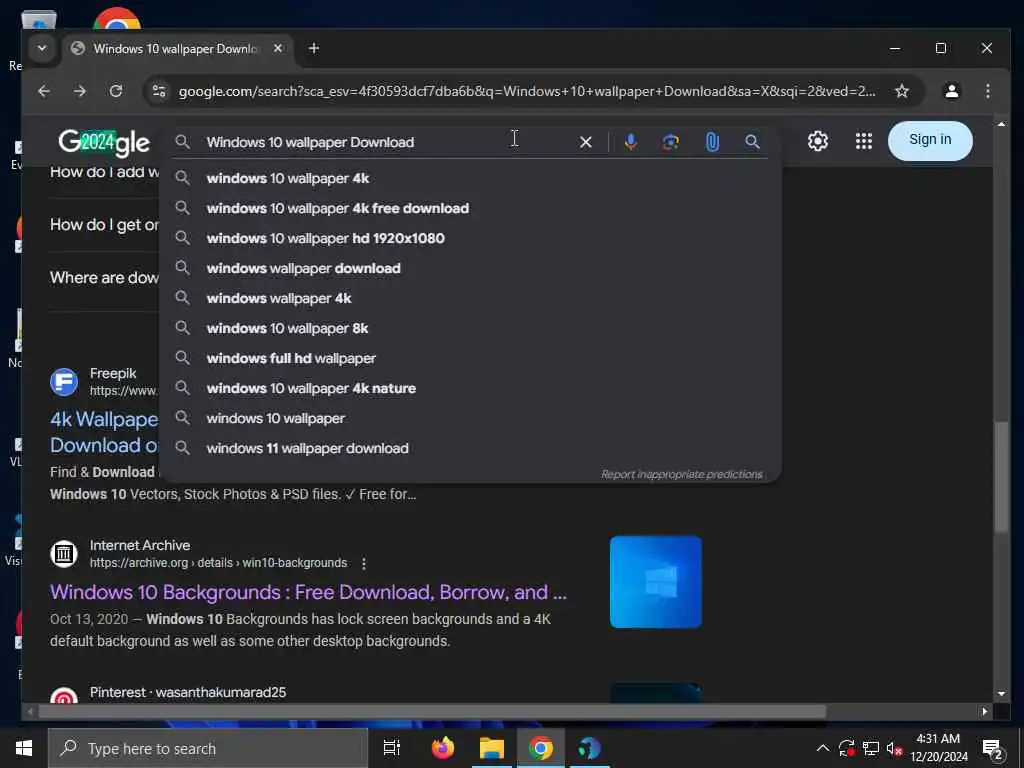The height and width of the screenshot is (768, 1024).
Task: Switch to Chrome on the taskbar
Action: pos(541,748)
